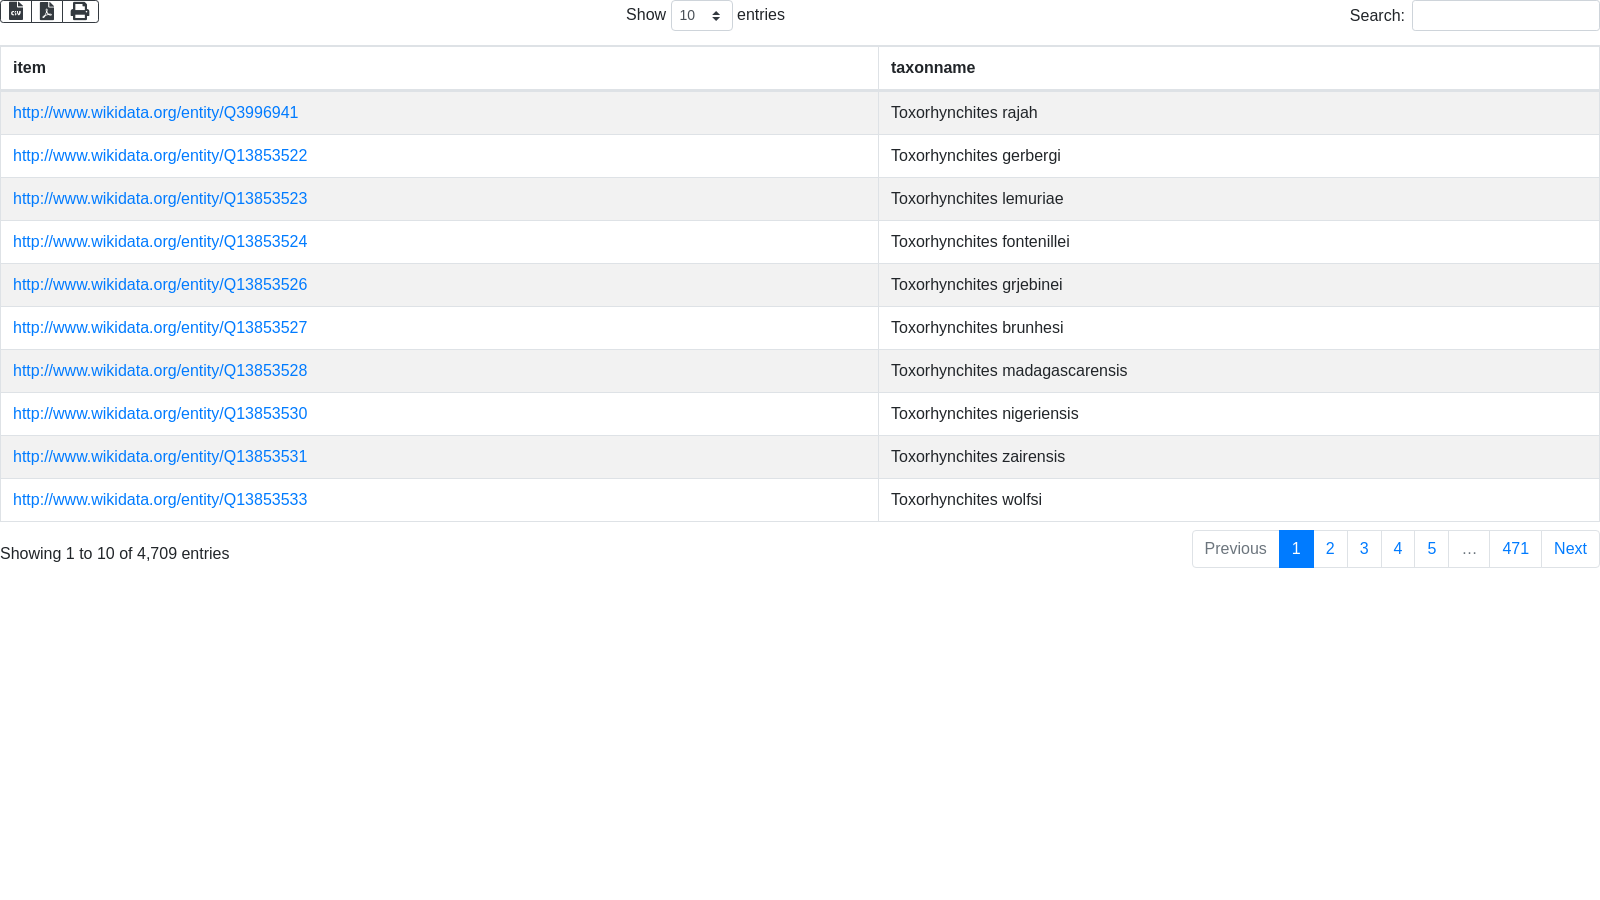1600x900 pixels.
Task: Go to page 2 of results
Action: click(x=1330, y=549)
